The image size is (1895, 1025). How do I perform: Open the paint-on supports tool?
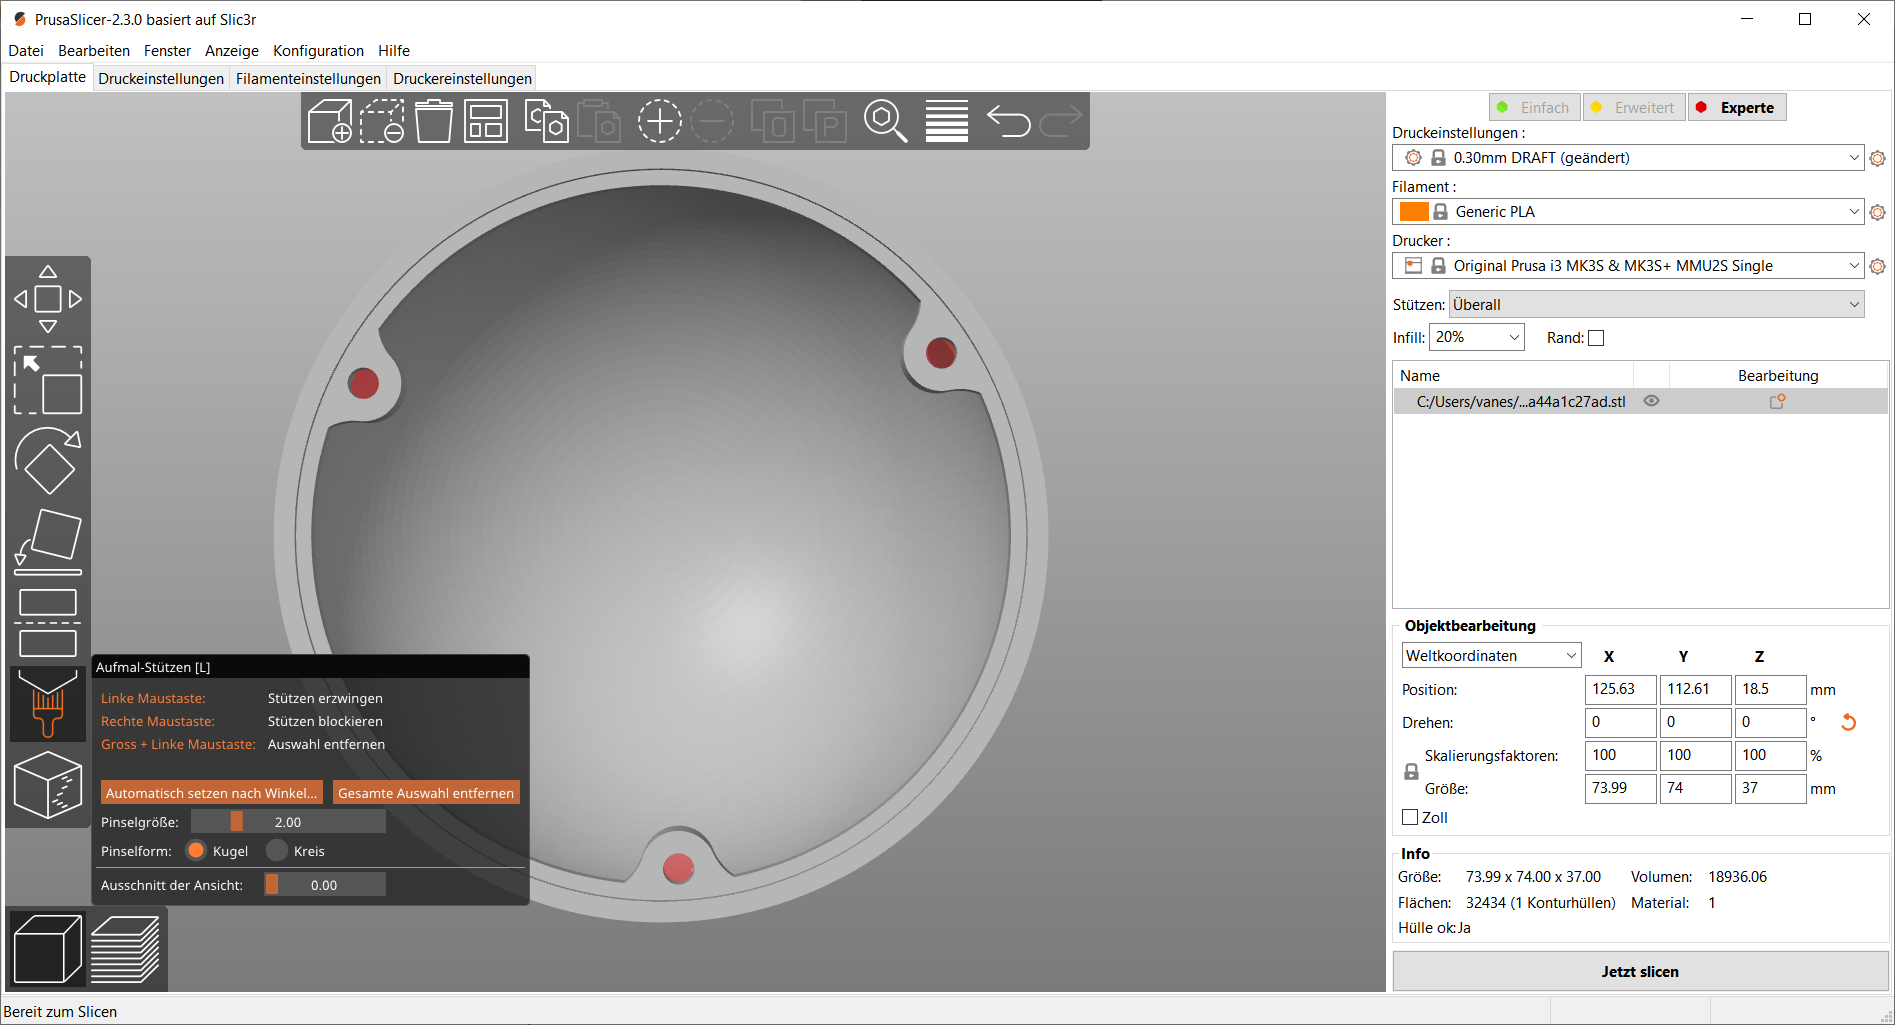48,703
